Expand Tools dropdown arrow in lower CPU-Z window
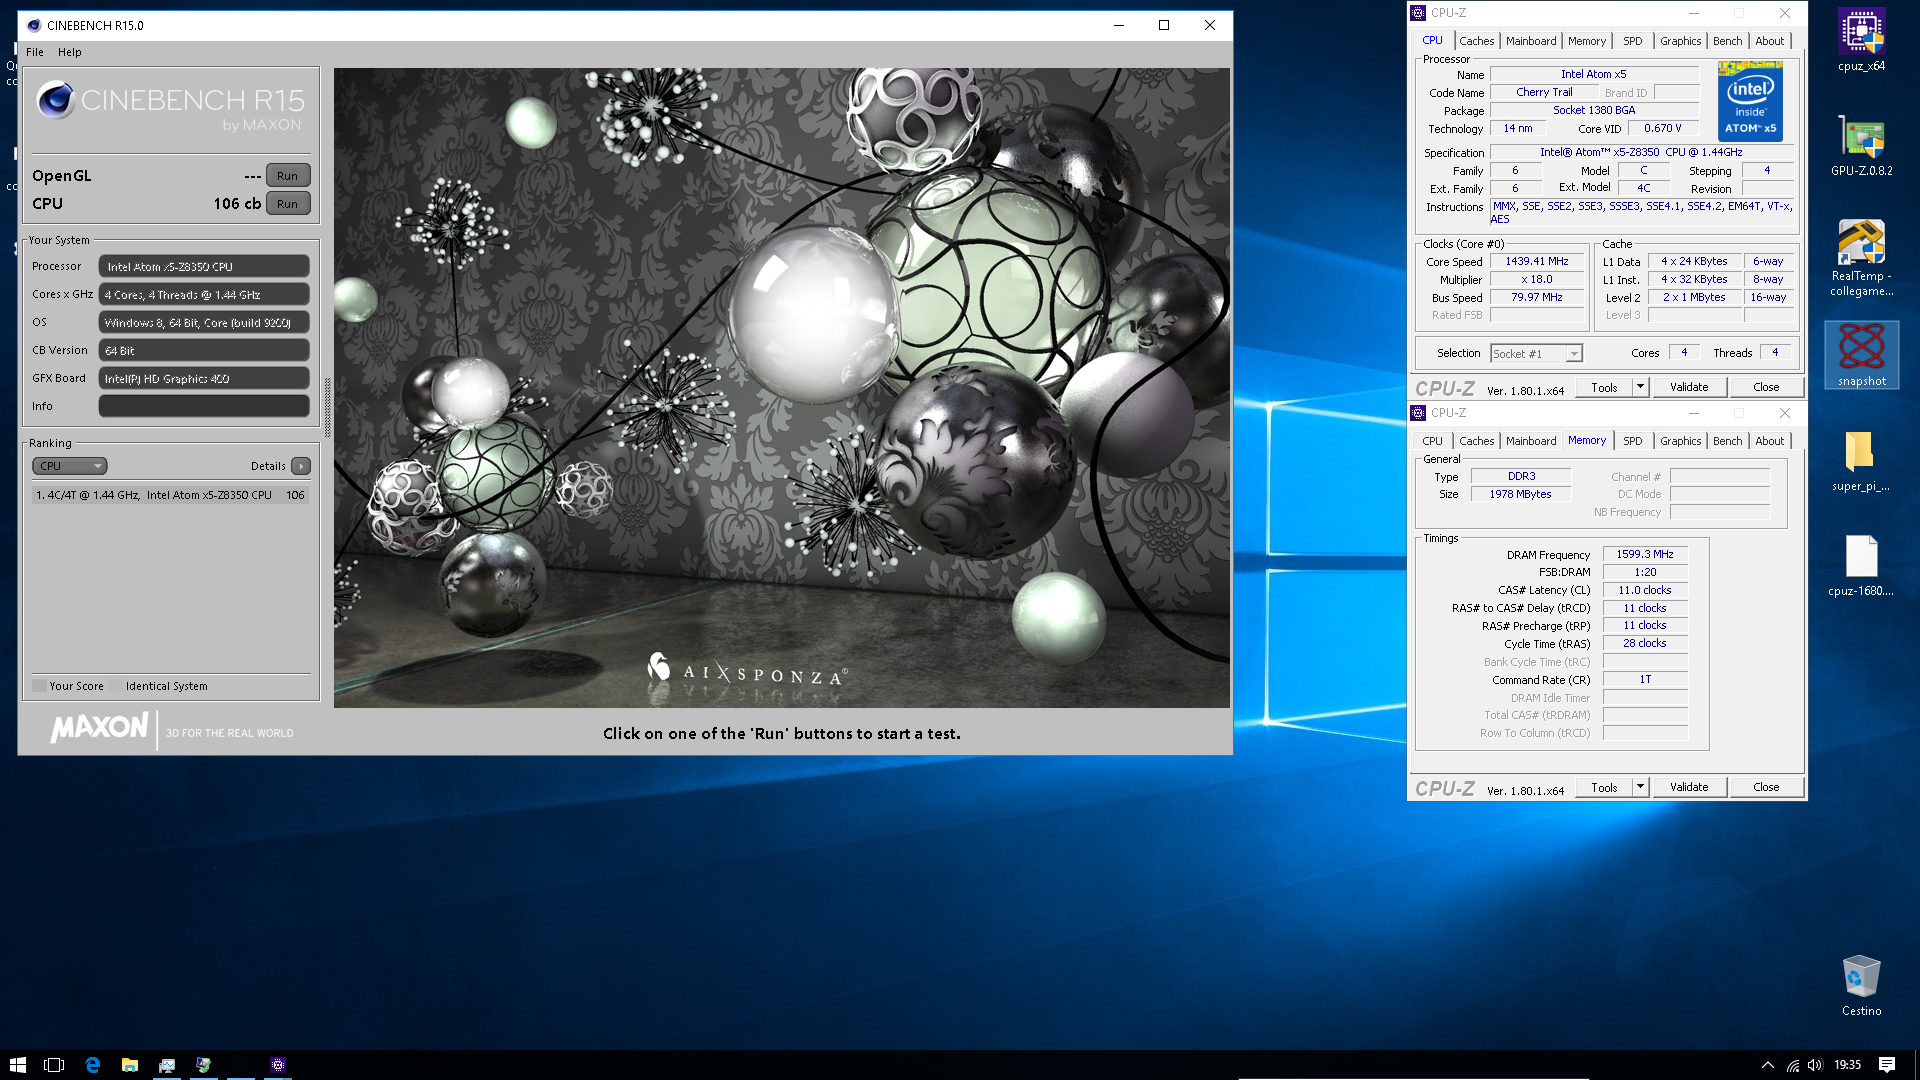 tap(1640, 787)
